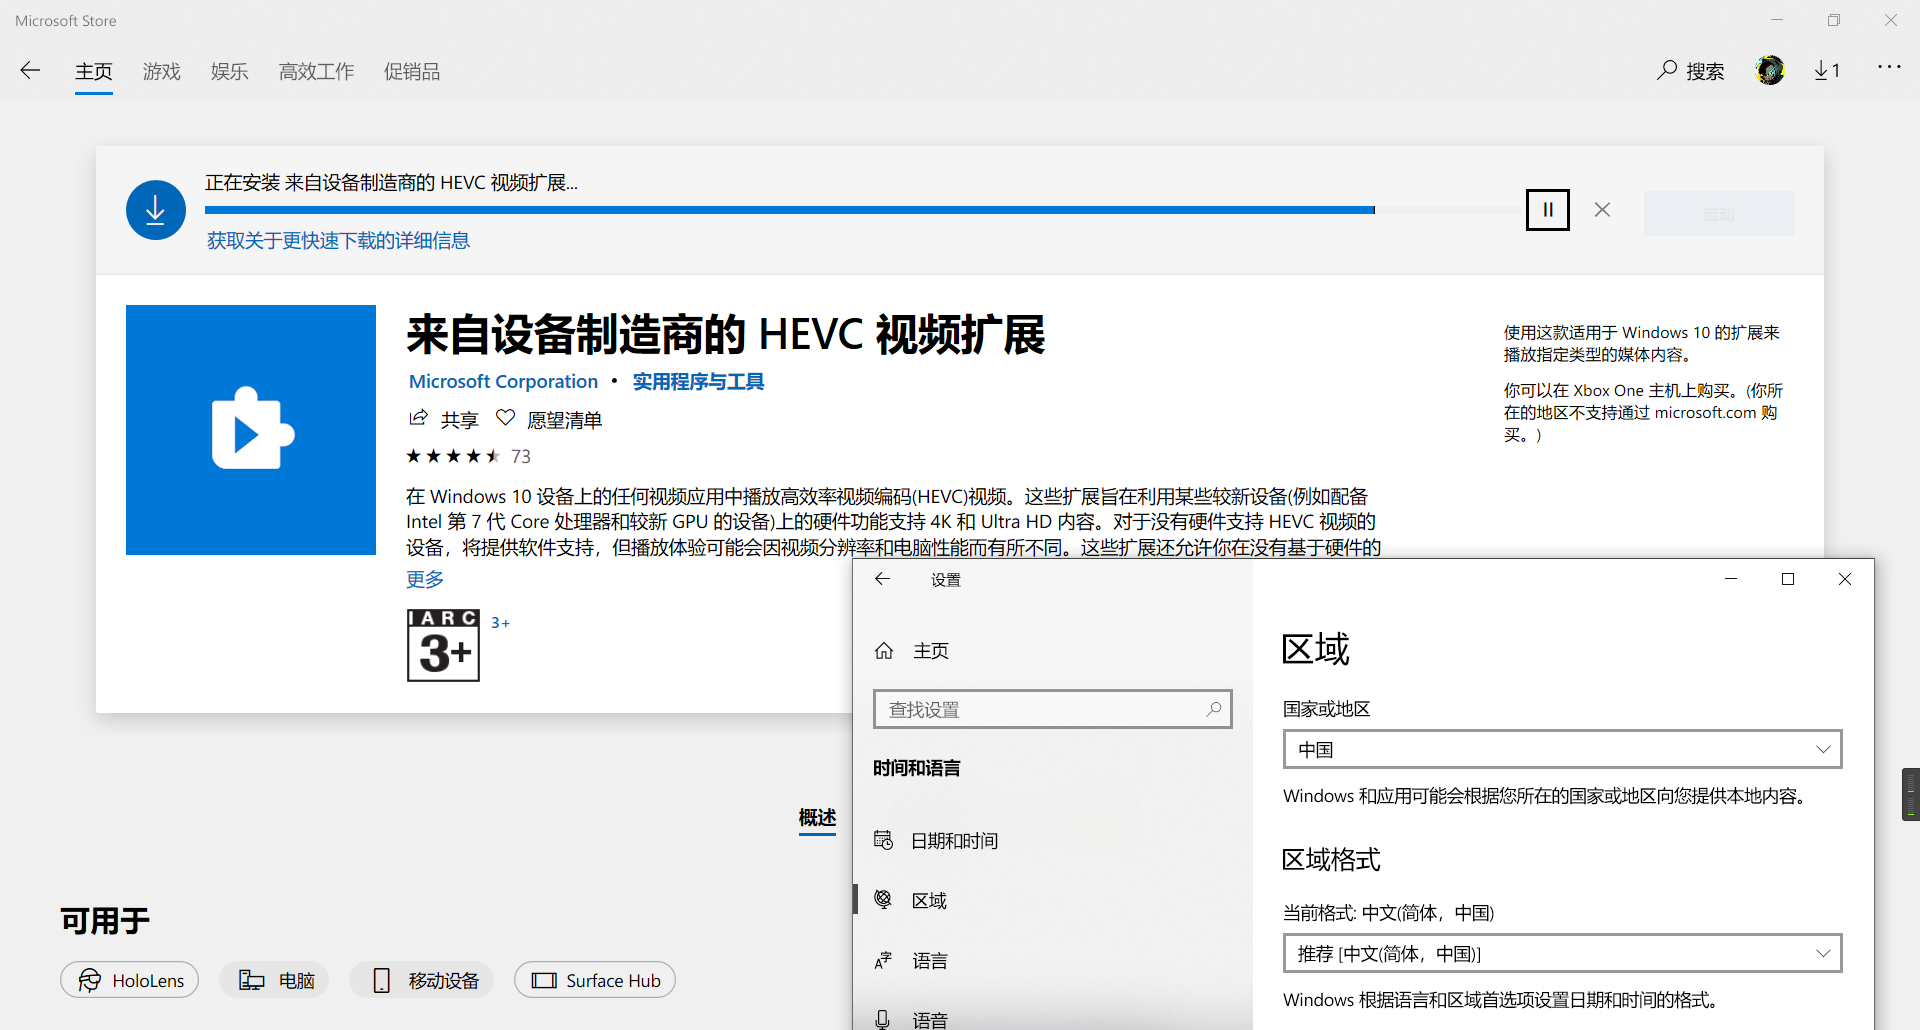Open the Store more options menu
The image size is (1920, 1030).
(1889, 67)
